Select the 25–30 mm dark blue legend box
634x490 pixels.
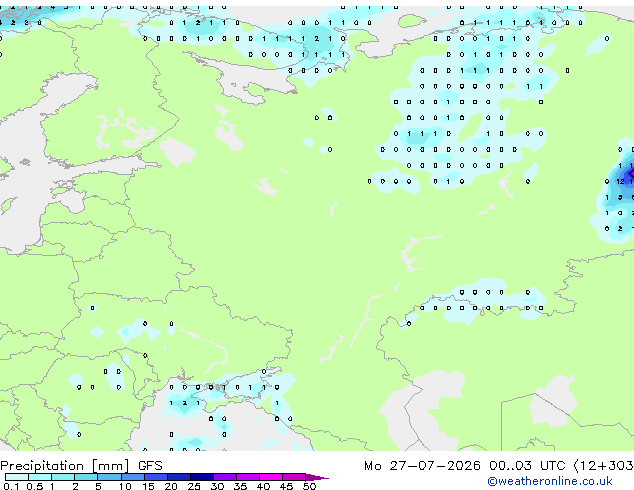pyautogui.click(x=201, y=477)
